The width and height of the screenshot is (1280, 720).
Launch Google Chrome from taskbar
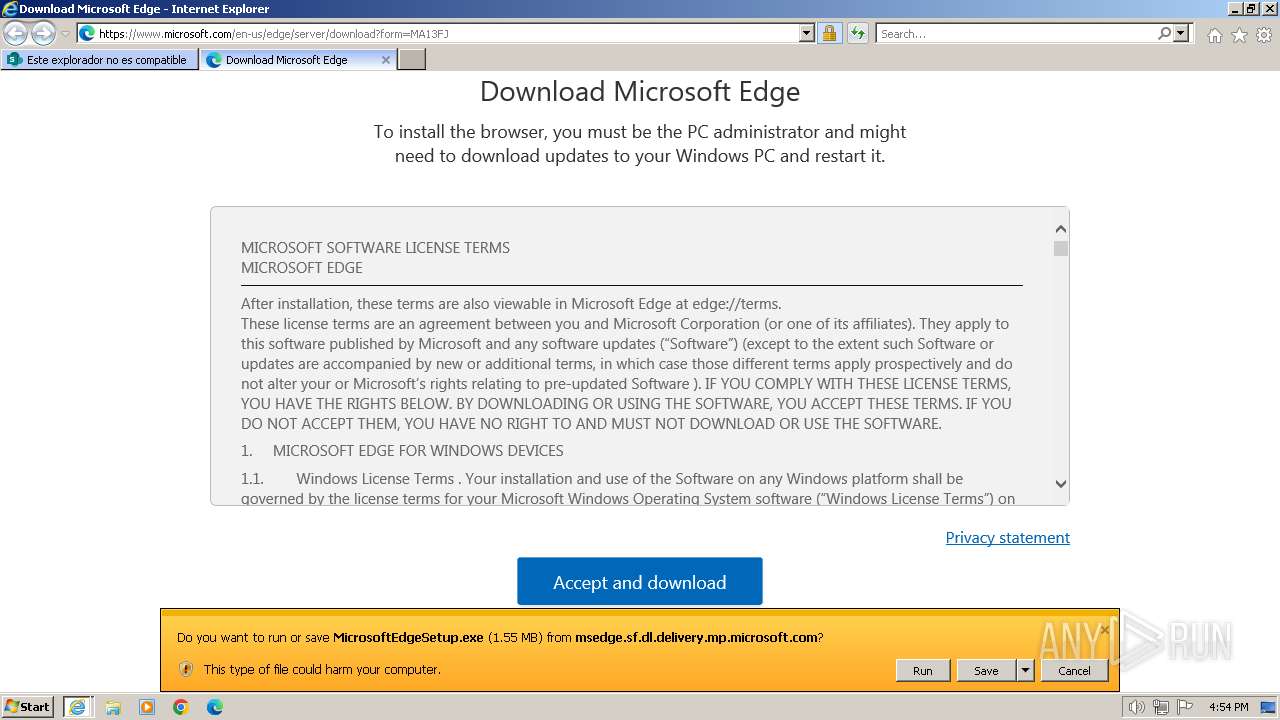181,707
